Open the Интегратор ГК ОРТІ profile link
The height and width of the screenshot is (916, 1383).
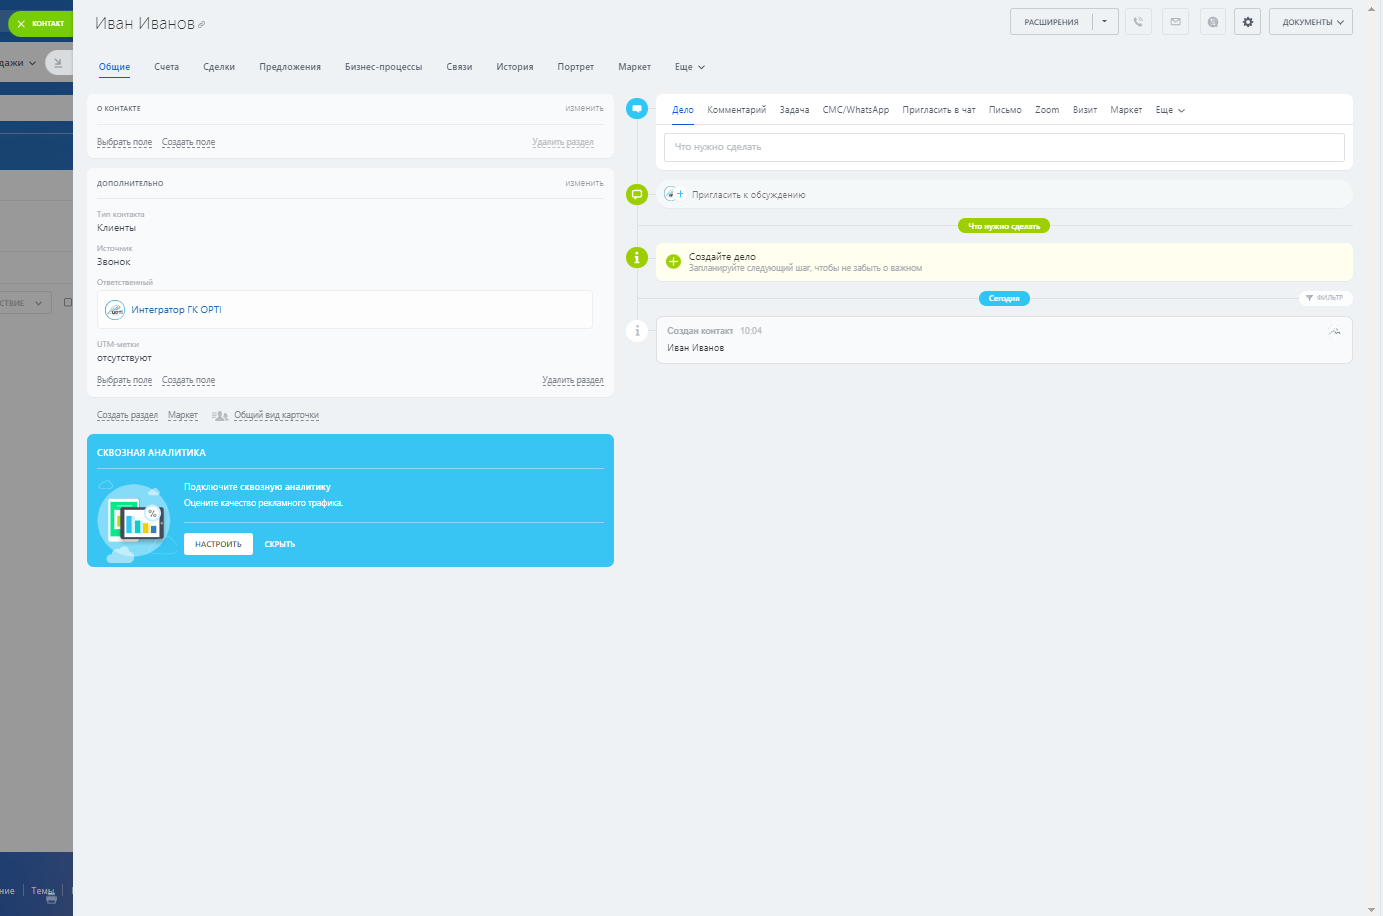pyautogui.click(x=176, y=310)
